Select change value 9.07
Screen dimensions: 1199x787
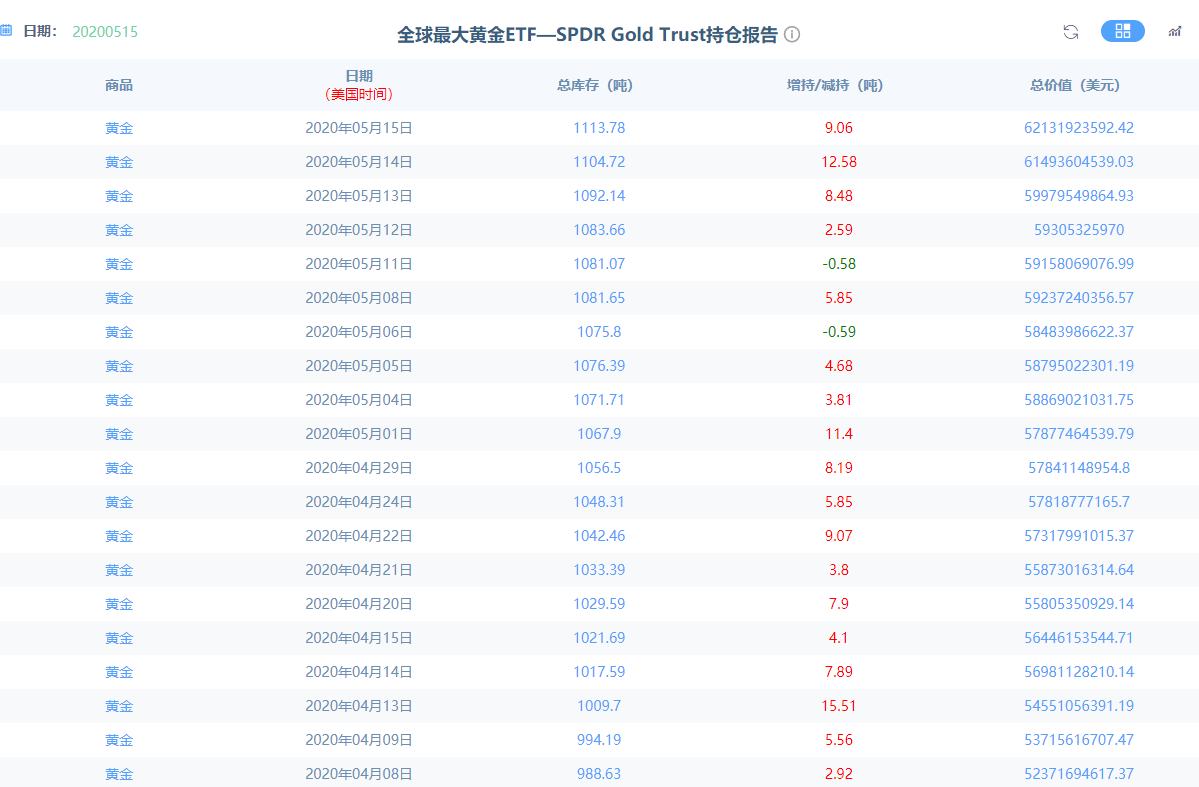pyautogui.click(x=839, y=536)
